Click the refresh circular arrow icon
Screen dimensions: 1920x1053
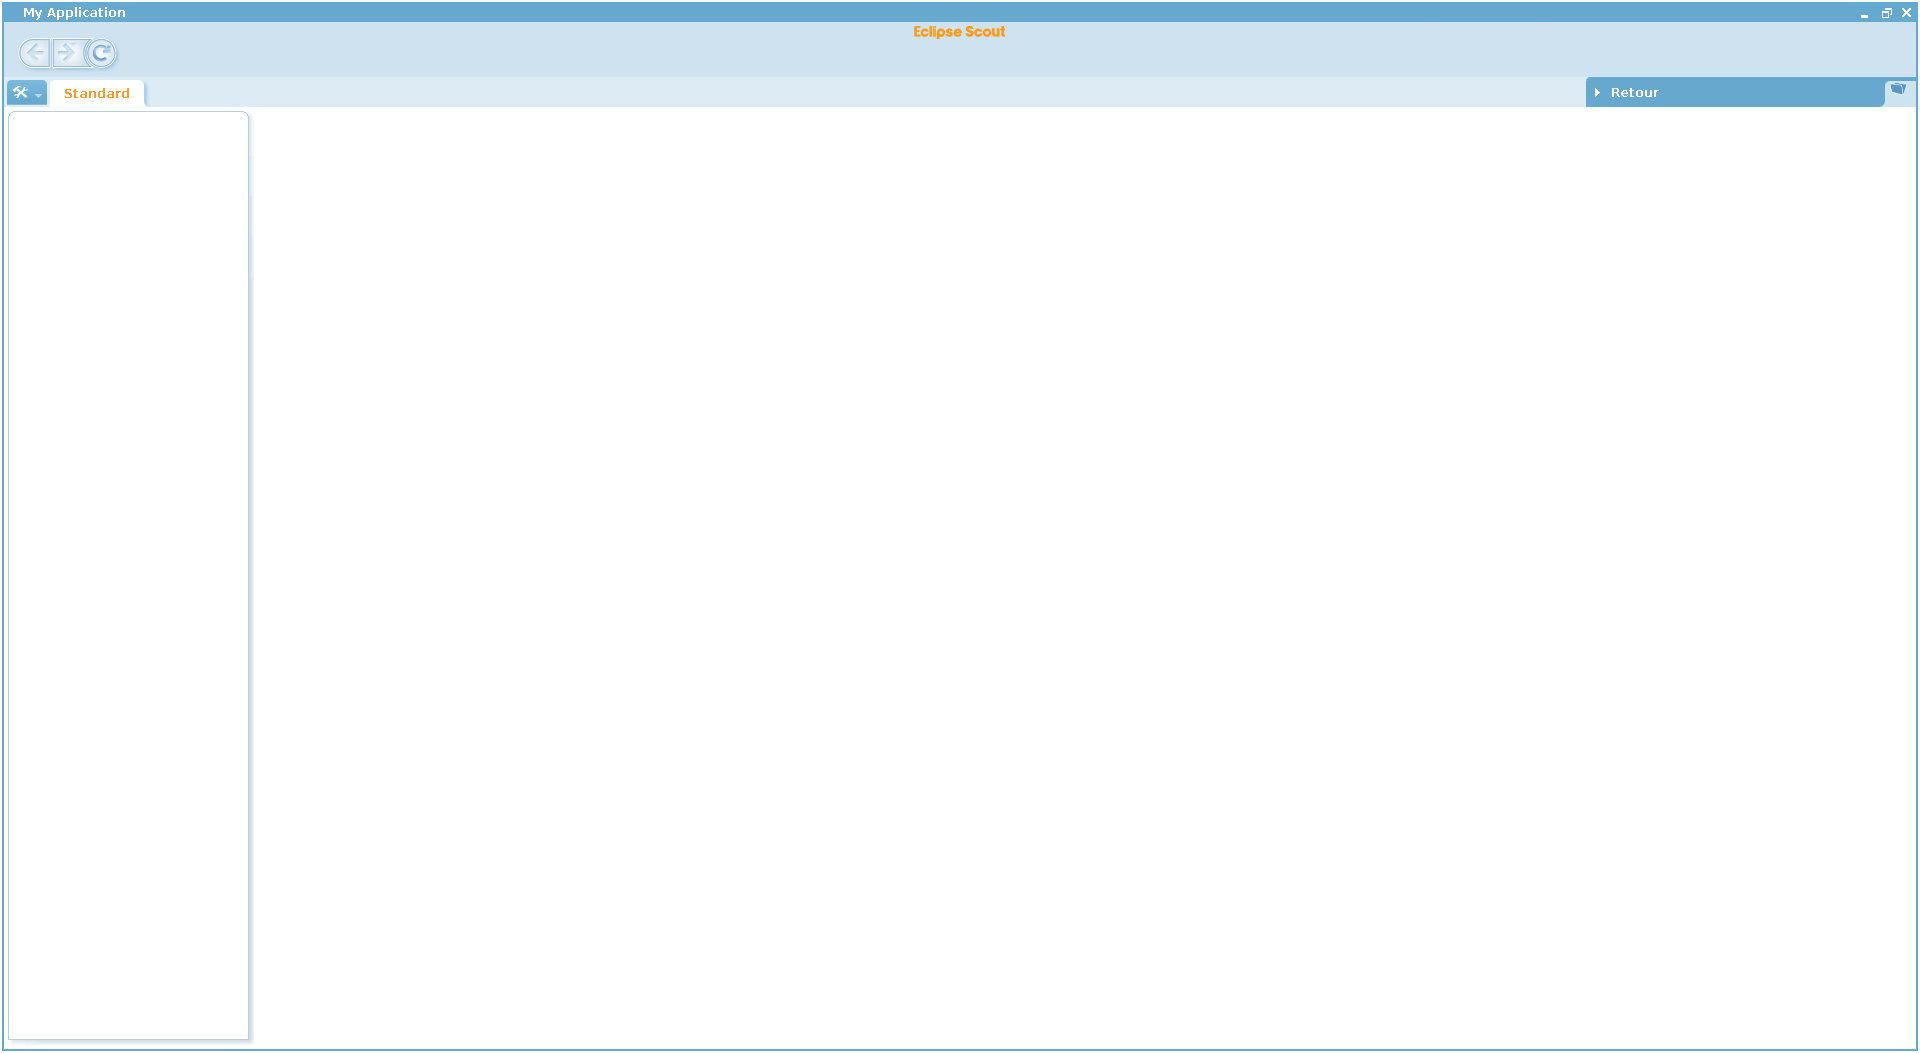101,53
